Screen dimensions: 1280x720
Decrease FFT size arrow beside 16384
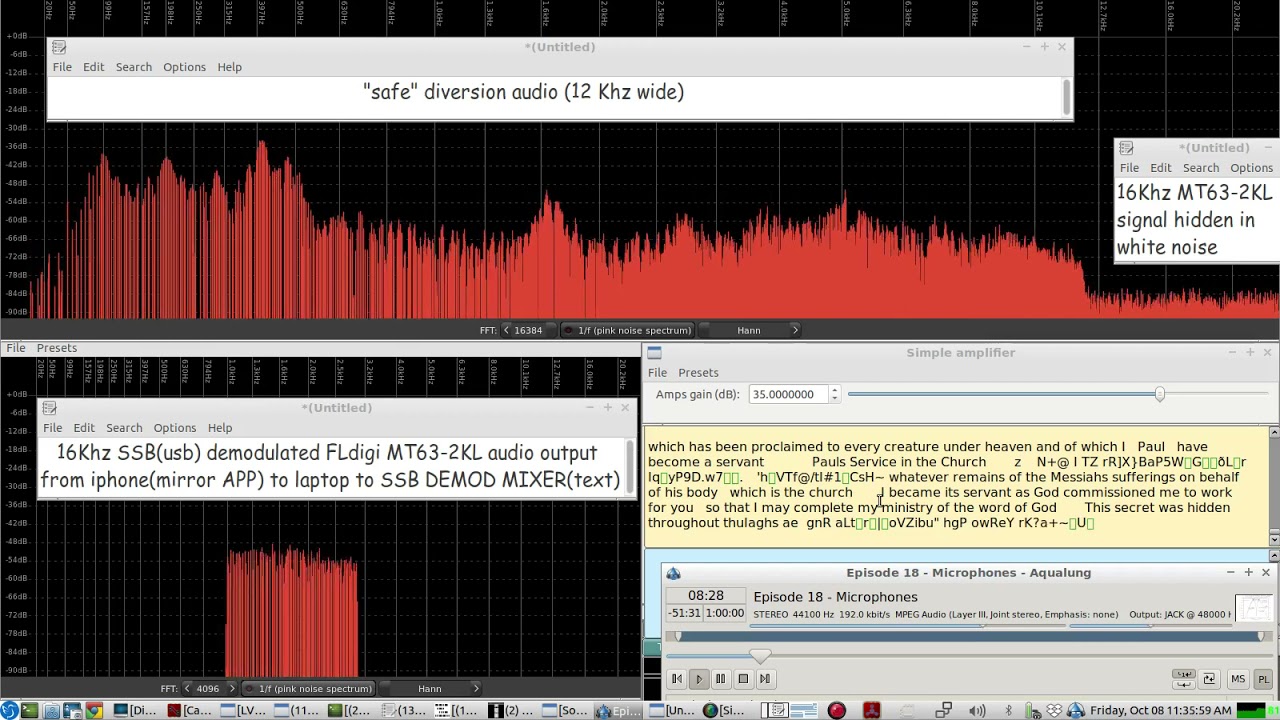tap(507, 330)
